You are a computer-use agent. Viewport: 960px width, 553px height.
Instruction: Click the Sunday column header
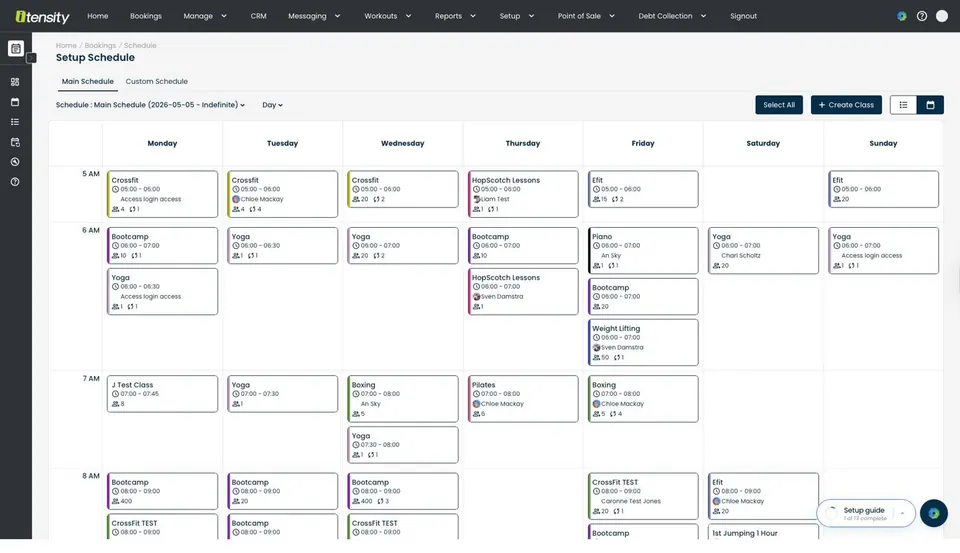coord(883,143)
